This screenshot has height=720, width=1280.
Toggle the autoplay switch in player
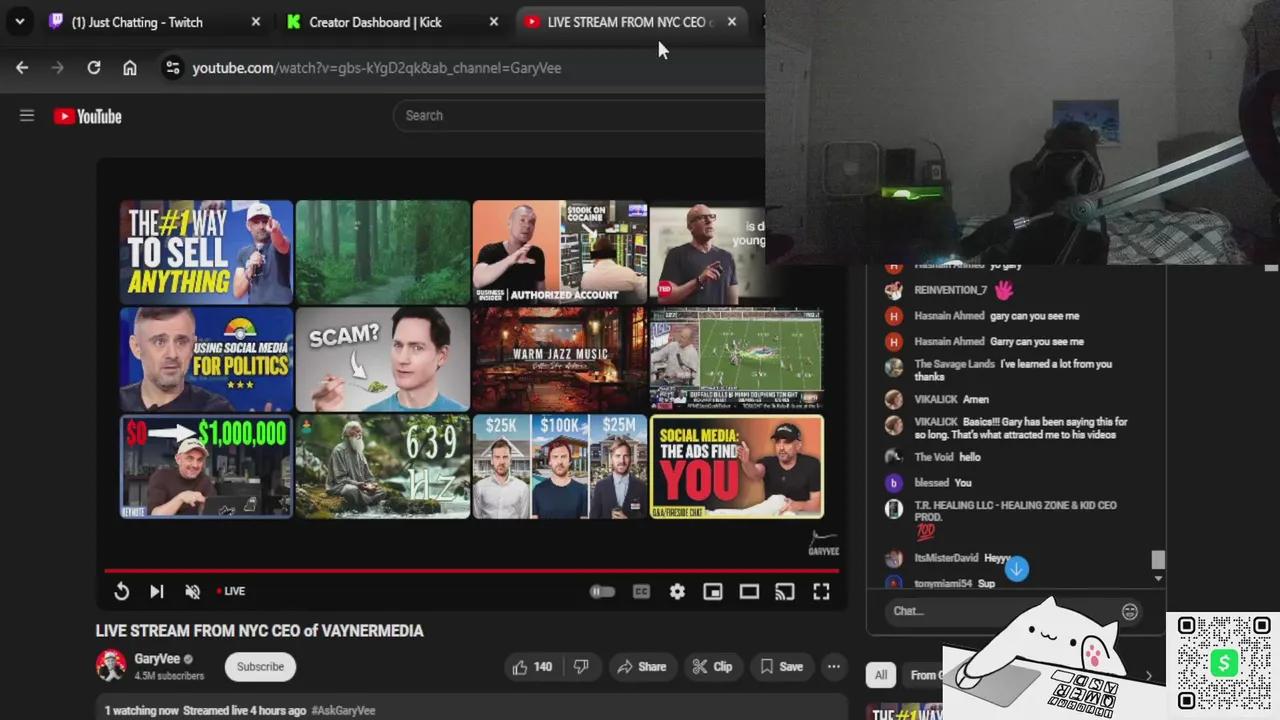click(602, 591)
